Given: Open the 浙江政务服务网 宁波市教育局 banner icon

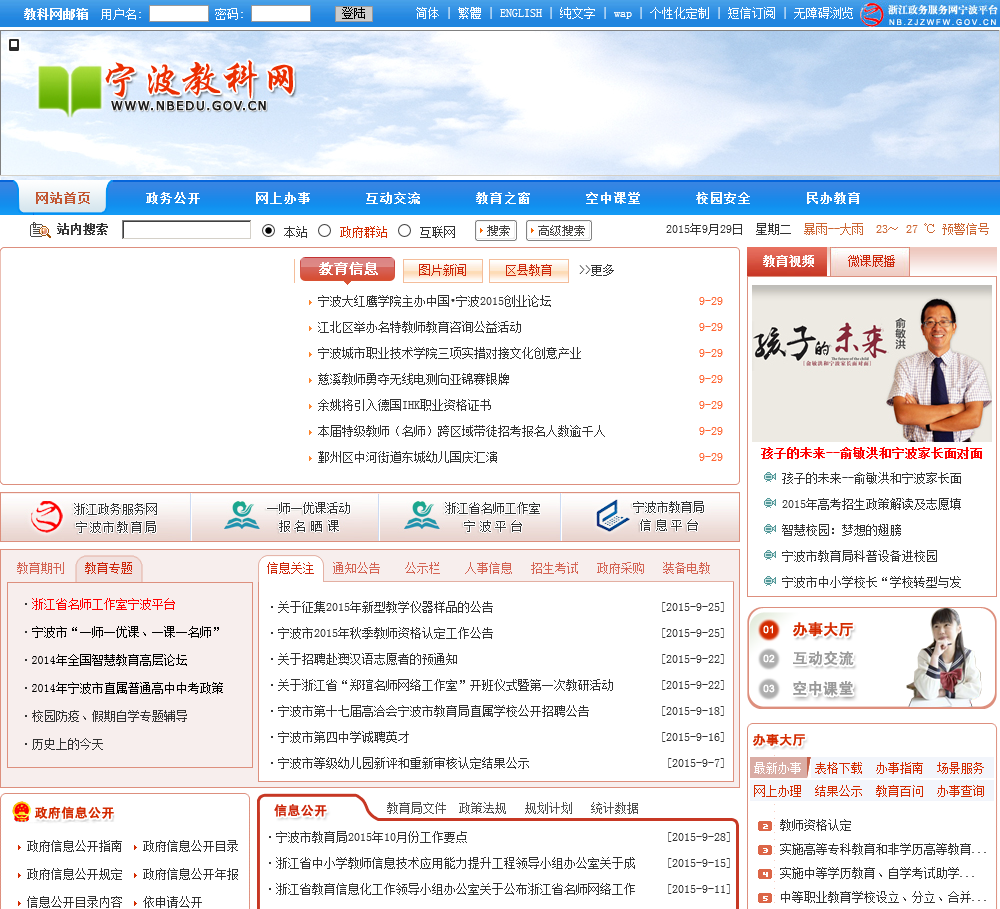Looking at the screenshot, I should tap(47, 517).
